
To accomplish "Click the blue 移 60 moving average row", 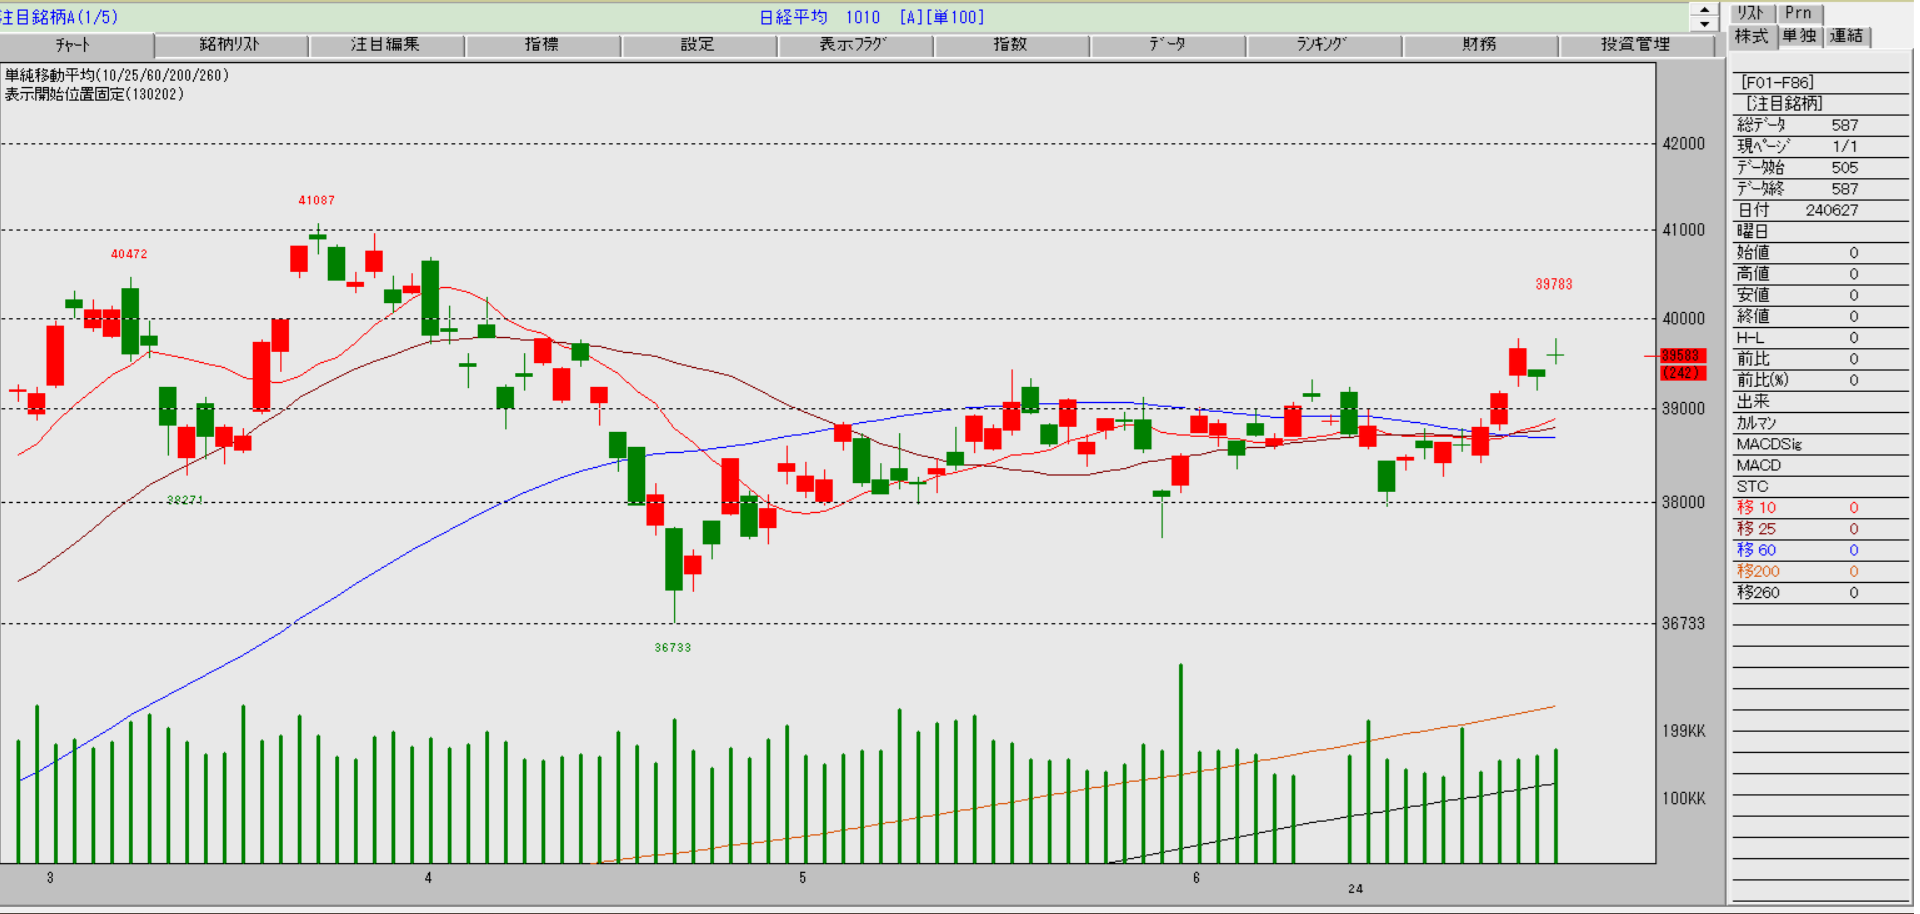I will 1820,550.
